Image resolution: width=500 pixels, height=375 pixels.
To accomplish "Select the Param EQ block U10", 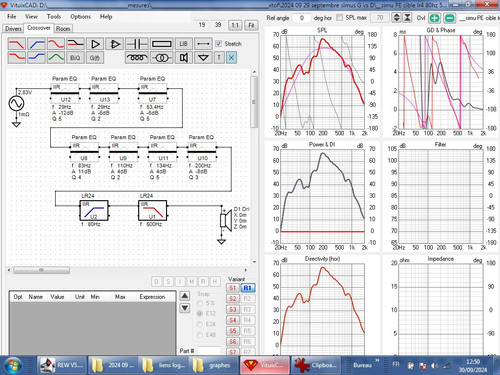I will pos(202,152).
